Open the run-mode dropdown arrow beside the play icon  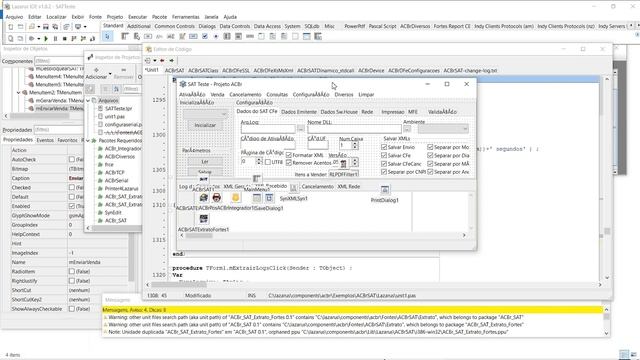tap(38, 38)
